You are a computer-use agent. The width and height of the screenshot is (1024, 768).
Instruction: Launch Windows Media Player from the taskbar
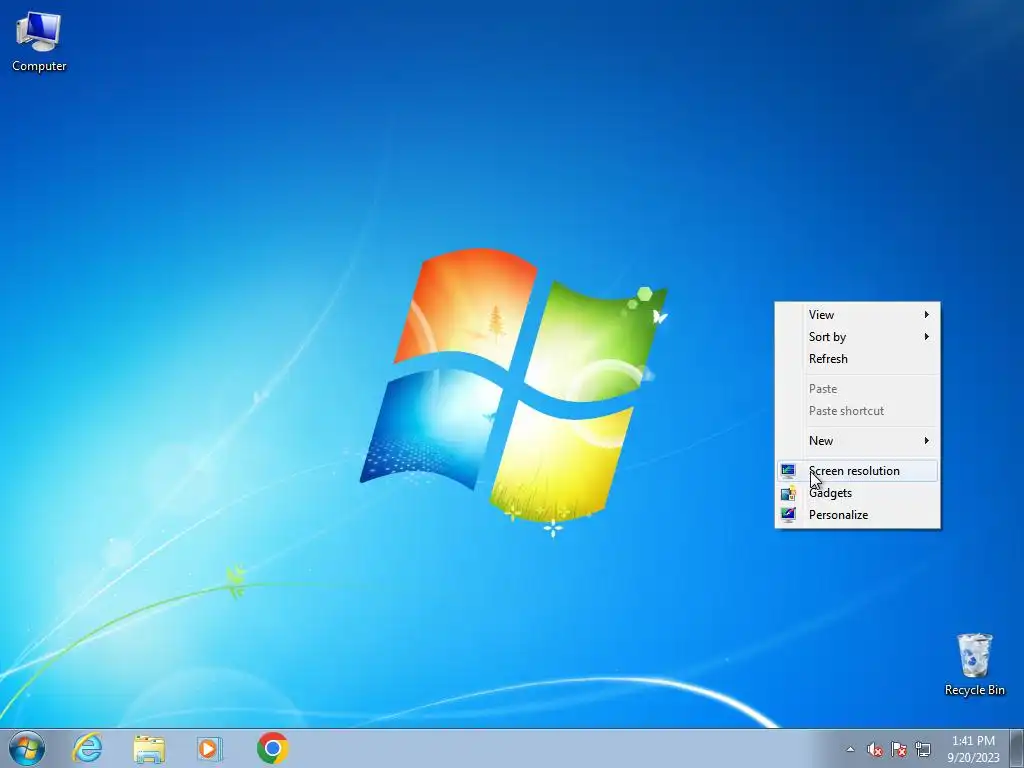pyautogui.click(x=210, y=748)
